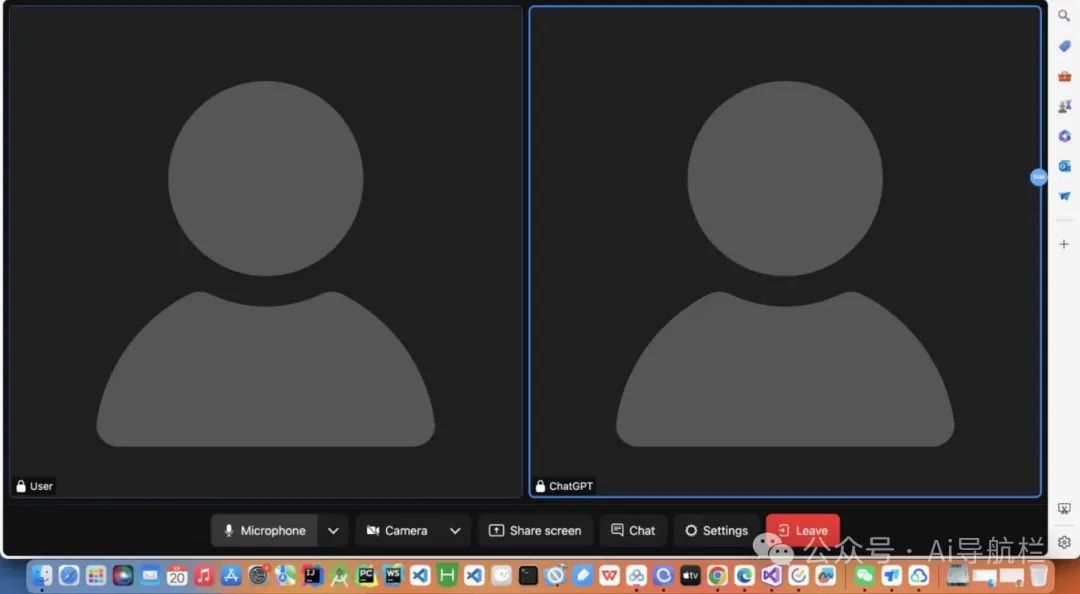Click the Share screen button
1080x594 pixels.
click(x=535, y=531)
